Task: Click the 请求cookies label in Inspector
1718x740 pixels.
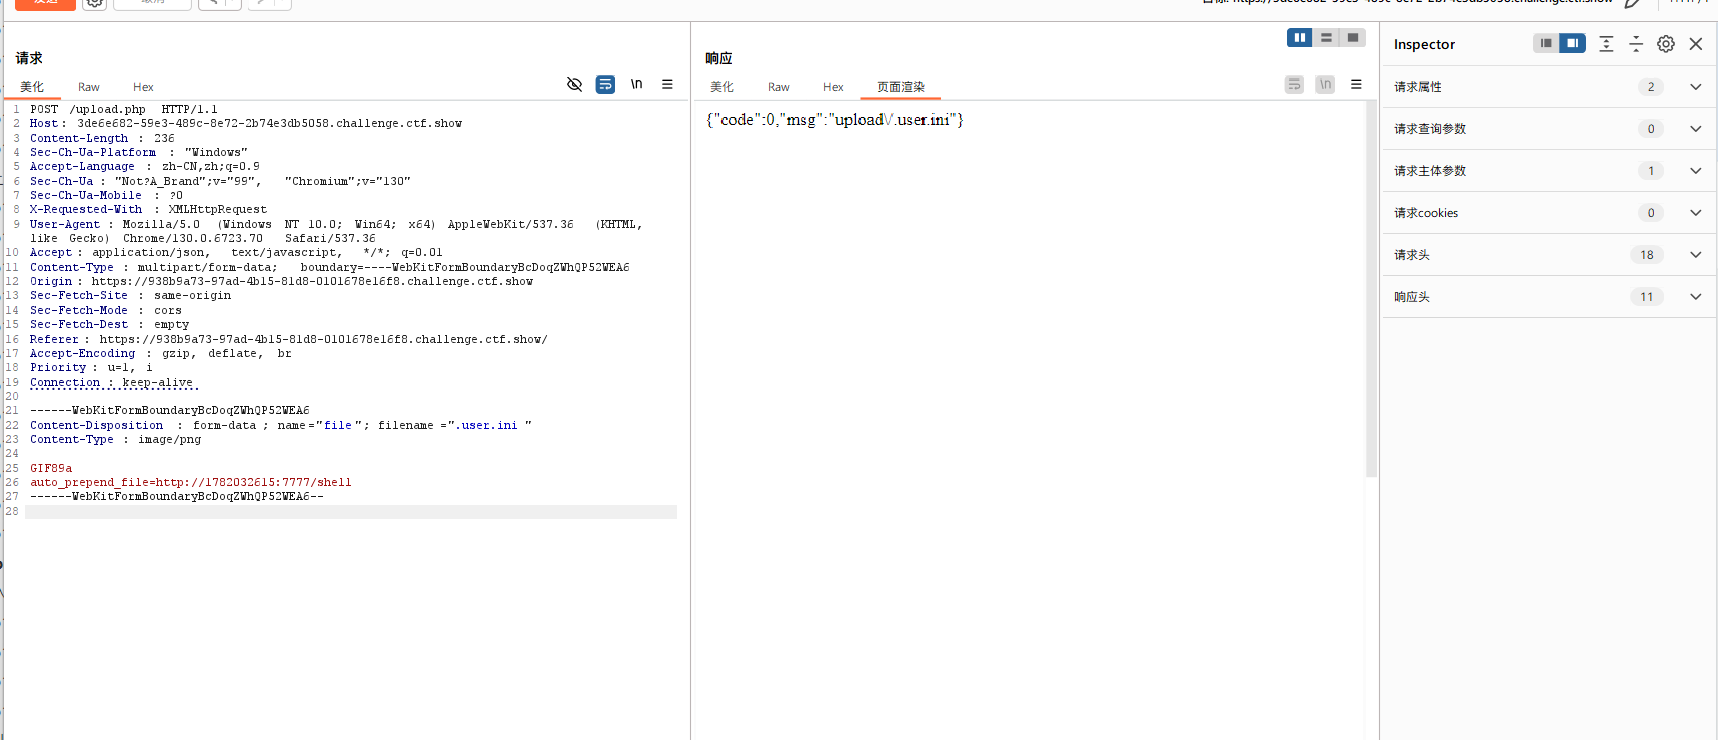Action: click(x=1426, y=213)
